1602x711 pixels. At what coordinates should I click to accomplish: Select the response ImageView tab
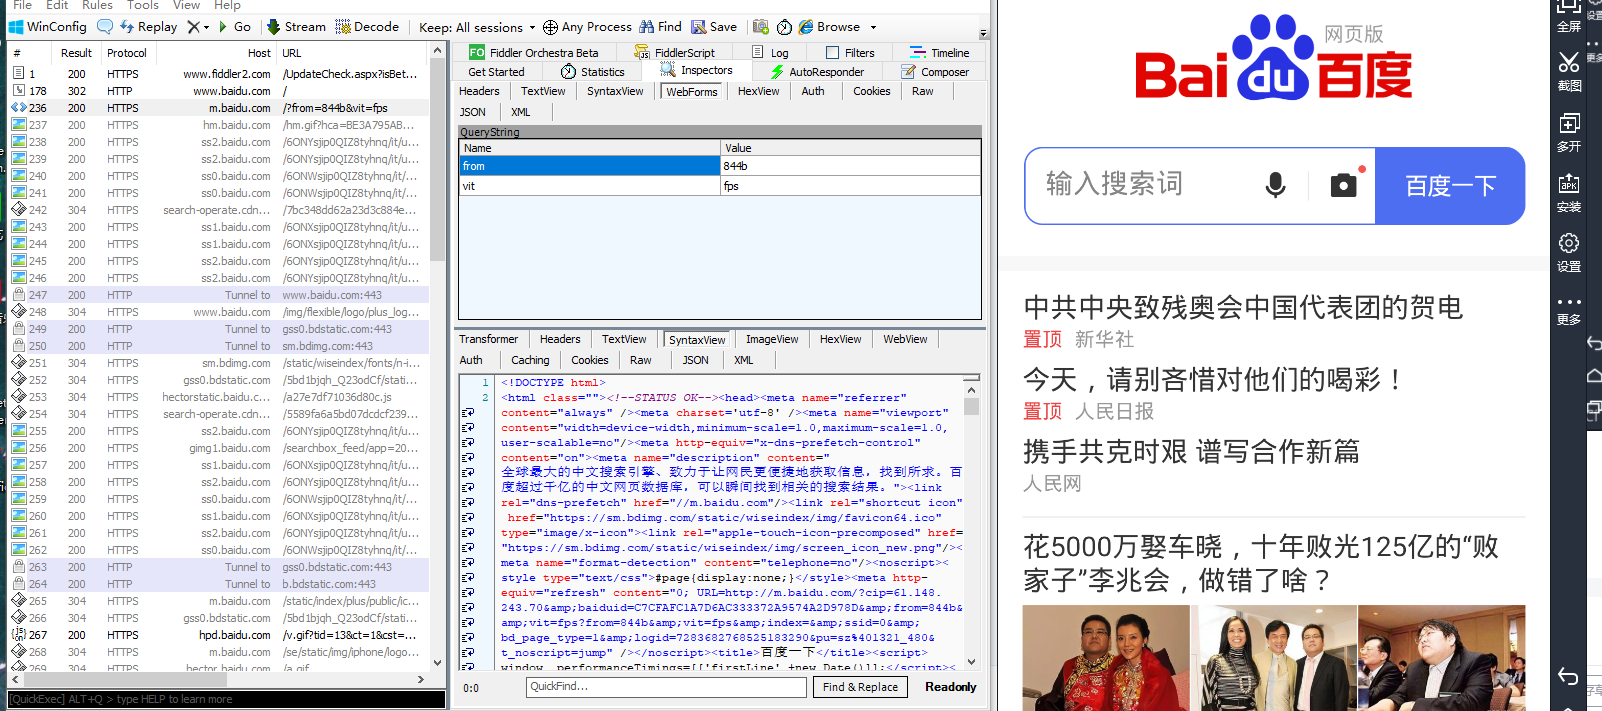click(x=772, y=339)
